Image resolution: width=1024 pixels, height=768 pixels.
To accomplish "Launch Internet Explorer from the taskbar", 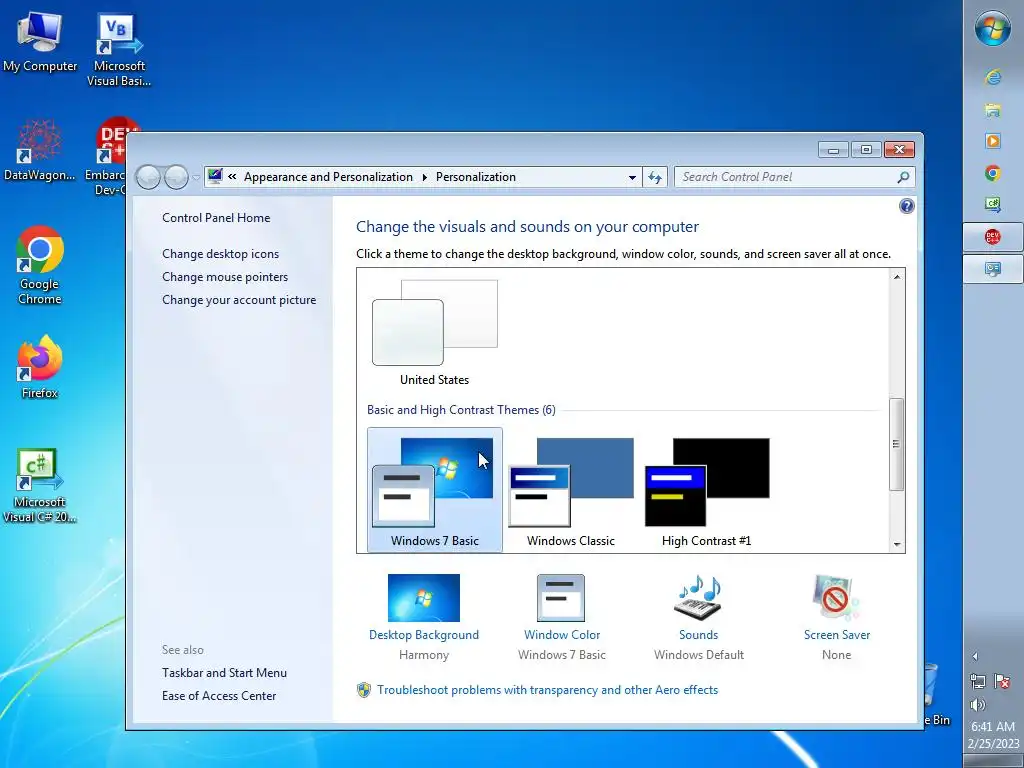I will (x=993, y=78).
